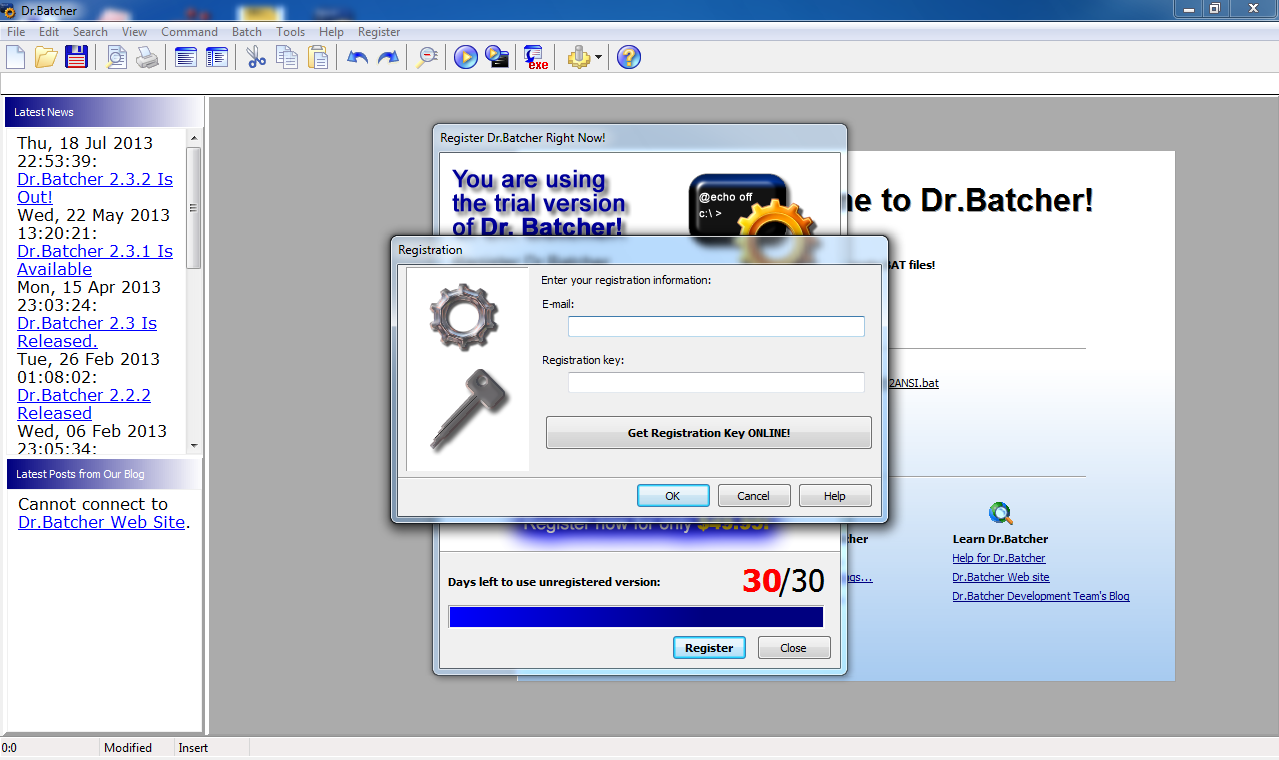The image size is (1279, 760).
Task: Click the Latest News scroll down arrow
Action: [194, 446]
